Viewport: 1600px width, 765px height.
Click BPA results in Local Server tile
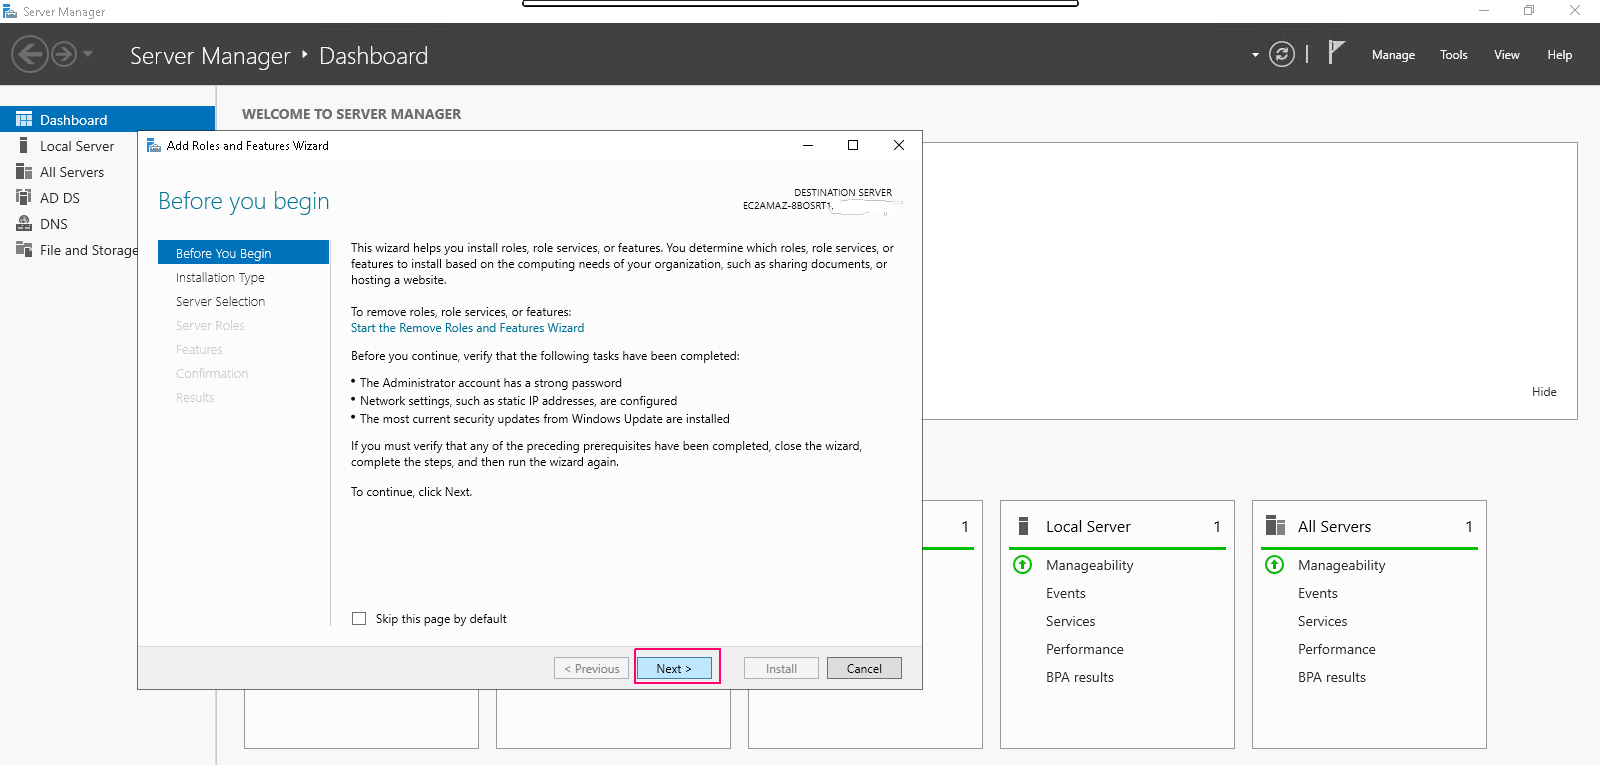click(1080, 677)
